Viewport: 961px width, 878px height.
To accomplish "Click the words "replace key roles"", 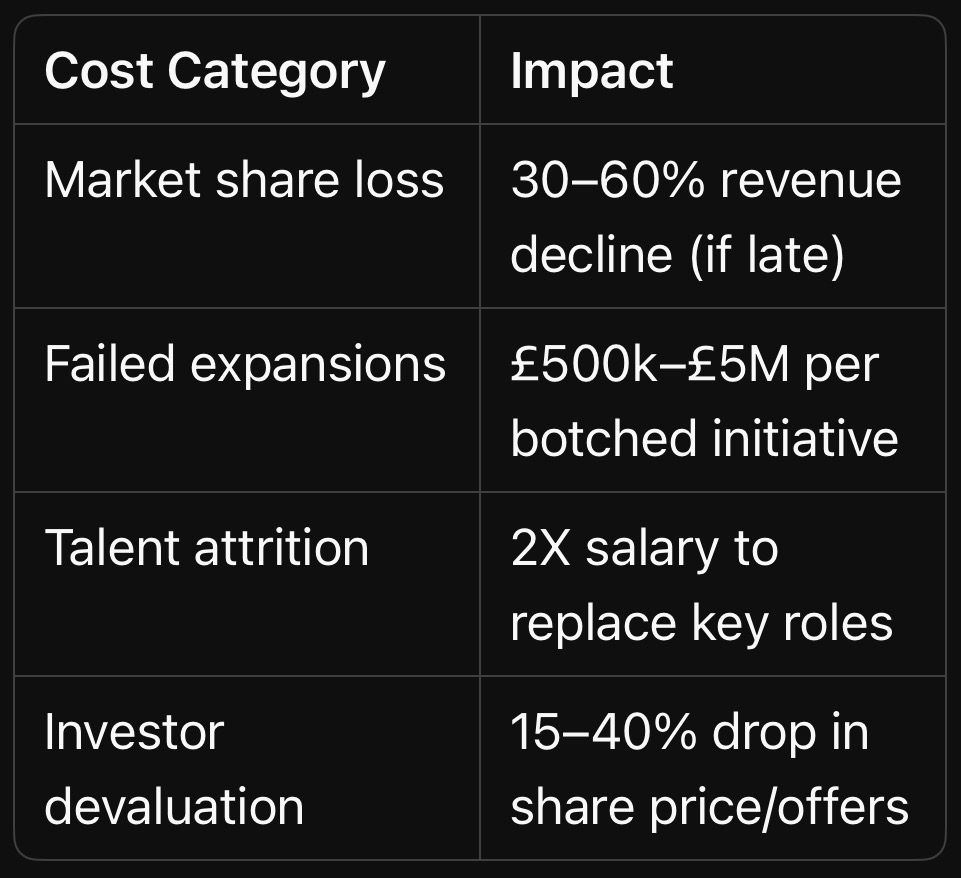I will pos(701,622).
